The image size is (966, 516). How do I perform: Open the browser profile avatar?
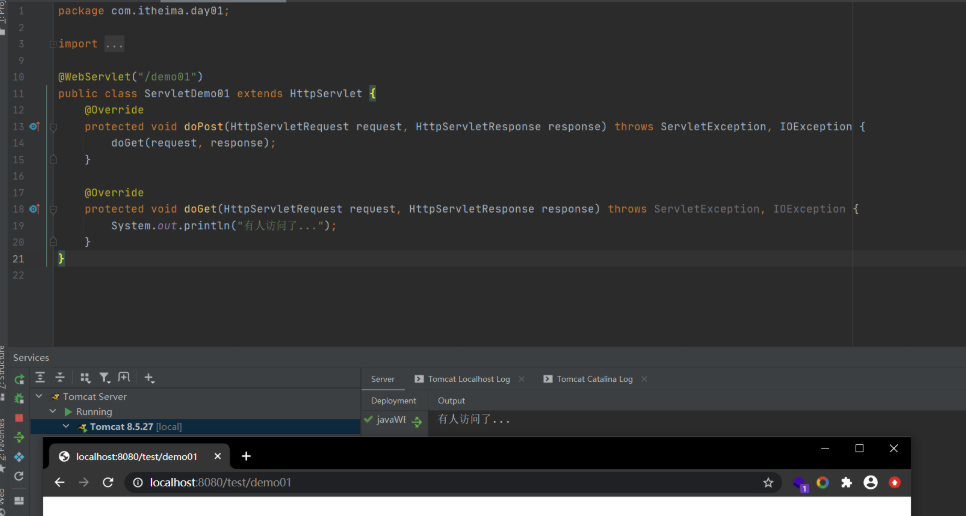click(871, 483)
